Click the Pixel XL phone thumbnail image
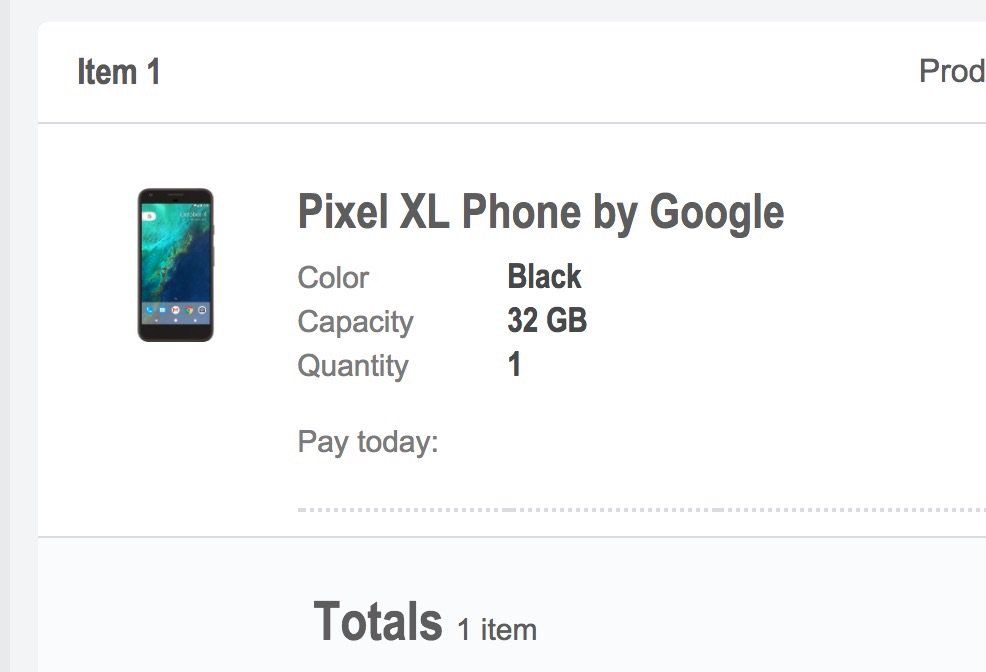This screenshot has width=986, height=672. pyautogui.click(x=175, y=265)
